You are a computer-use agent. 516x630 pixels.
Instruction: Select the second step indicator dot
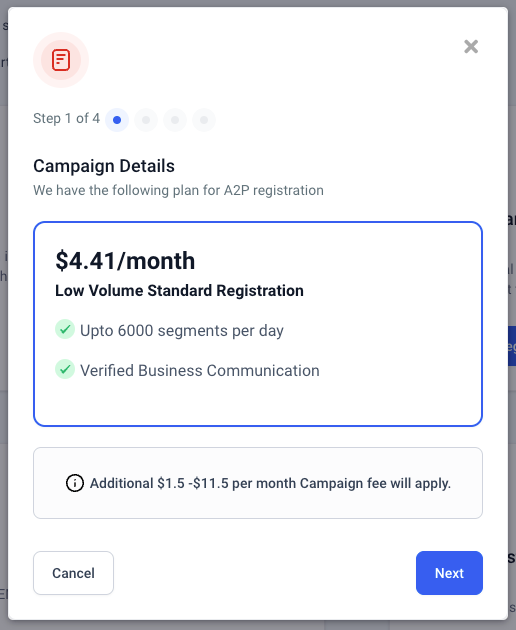[146, 120]
